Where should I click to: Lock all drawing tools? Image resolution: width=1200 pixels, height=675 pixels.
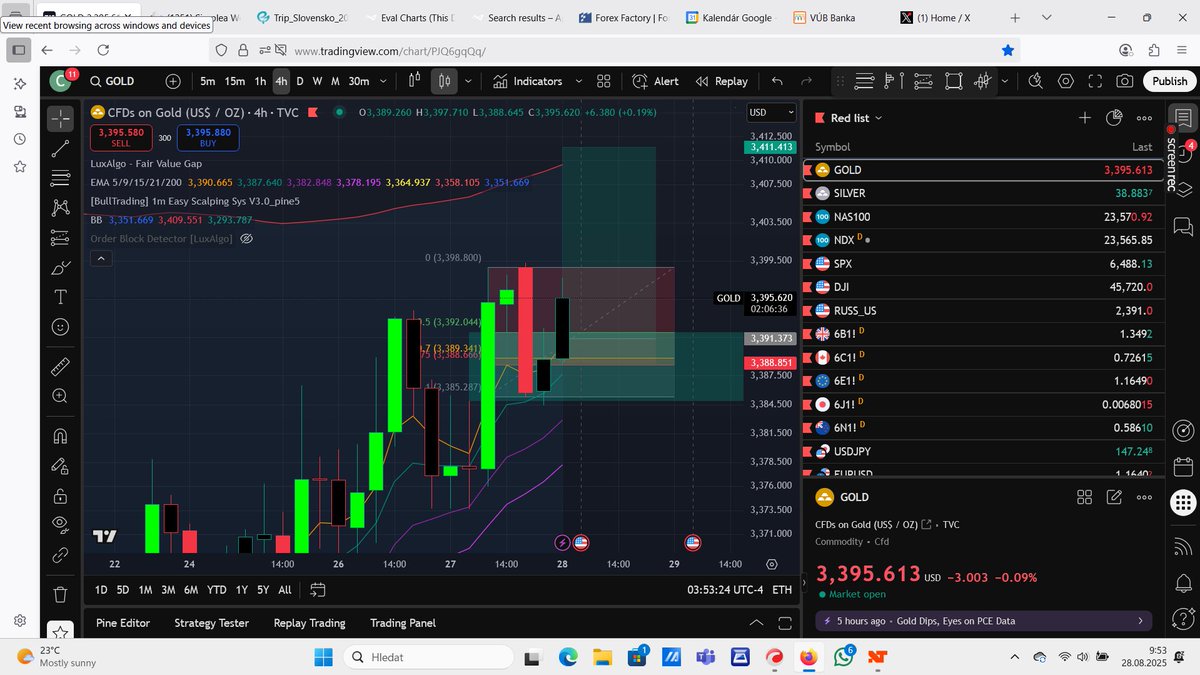61,495
